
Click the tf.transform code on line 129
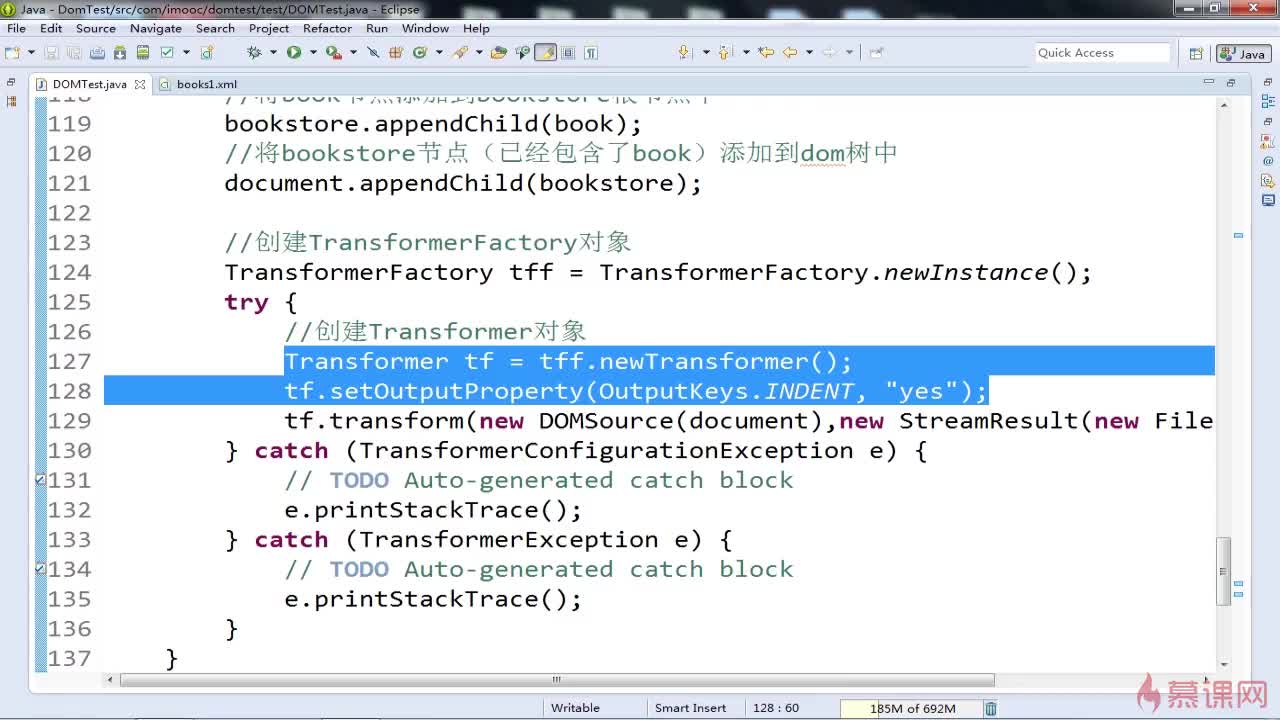[x=748, y=421]
